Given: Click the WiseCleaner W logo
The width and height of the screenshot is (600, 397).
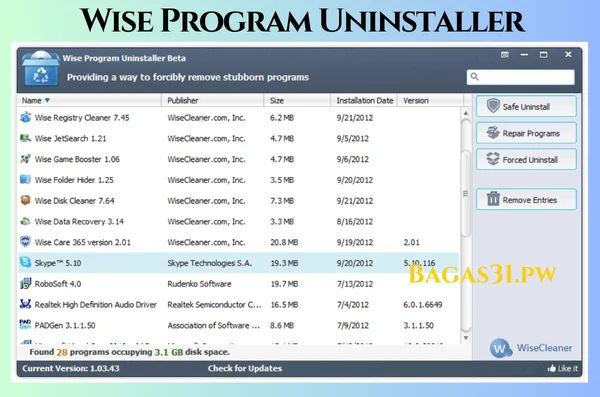Looking at the screenshot, I should [501, 348].
